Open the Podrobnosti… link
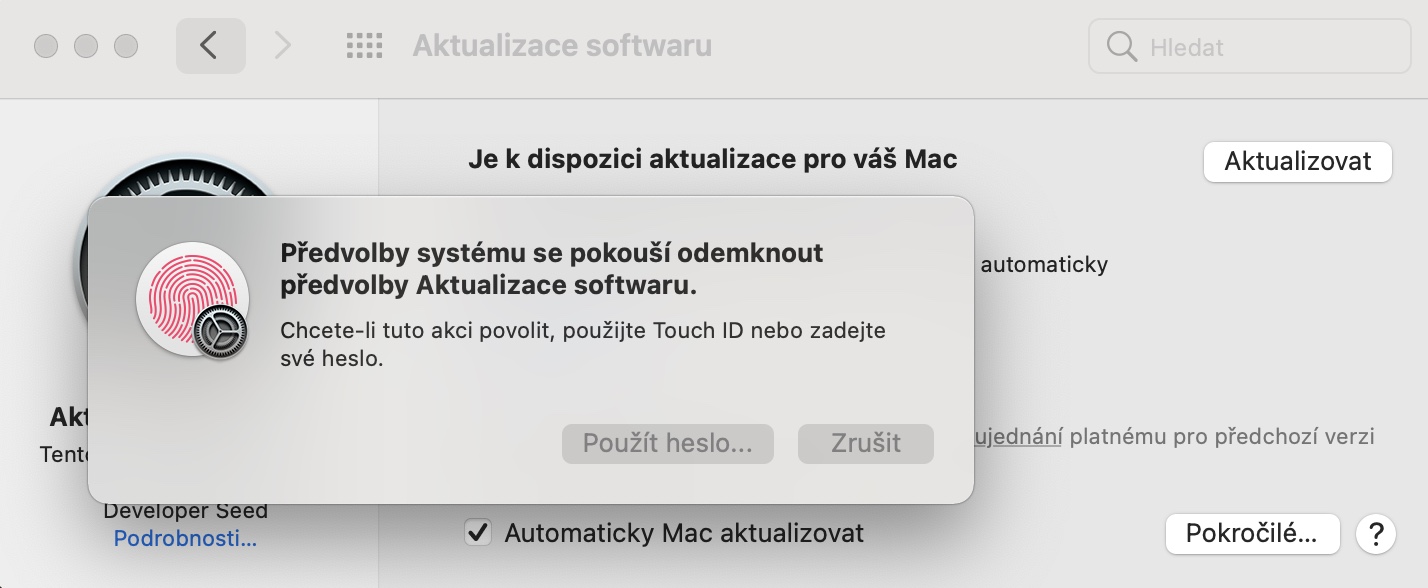 (185, 539)
